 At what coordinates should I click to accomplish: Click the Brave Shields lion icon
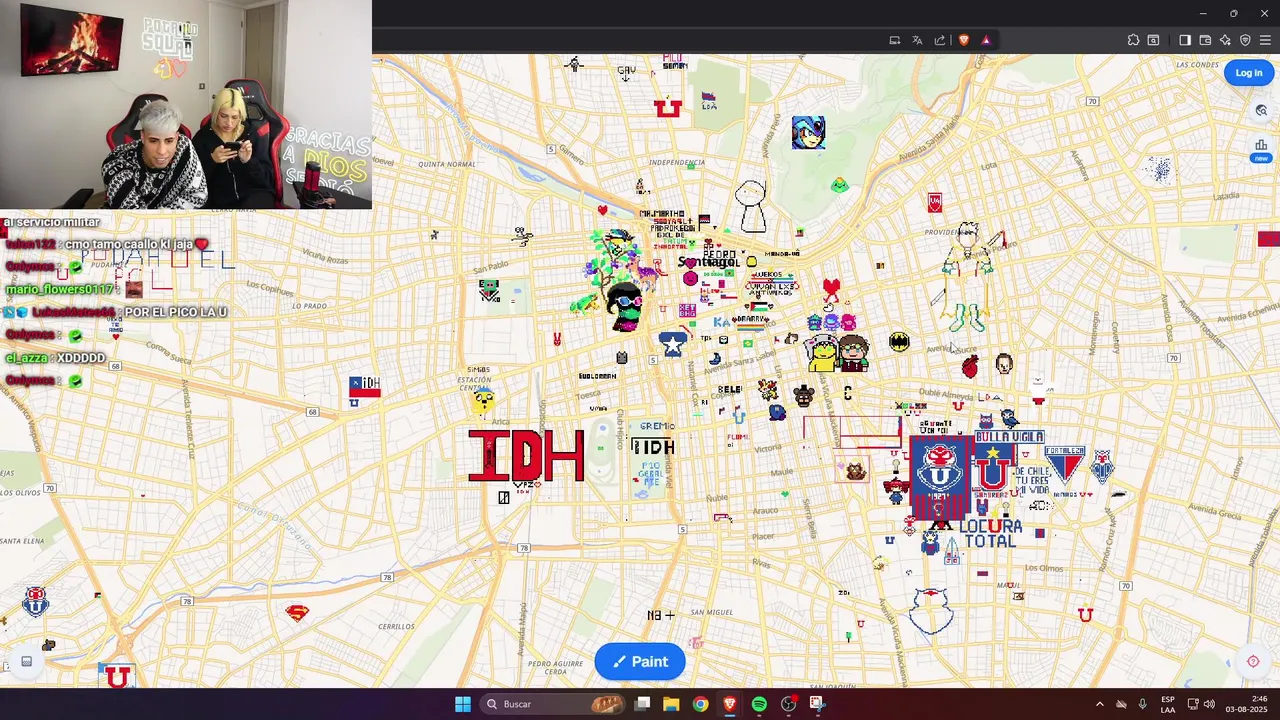point(964,40)
